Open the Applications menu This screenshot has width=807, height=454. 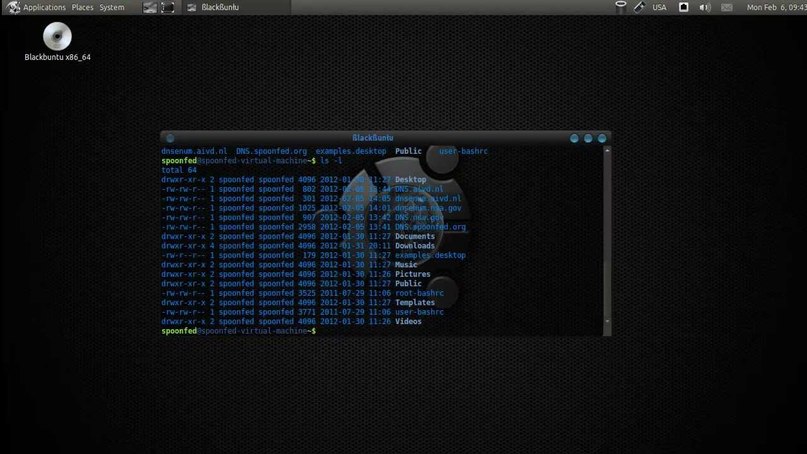[x=44, y=7]
